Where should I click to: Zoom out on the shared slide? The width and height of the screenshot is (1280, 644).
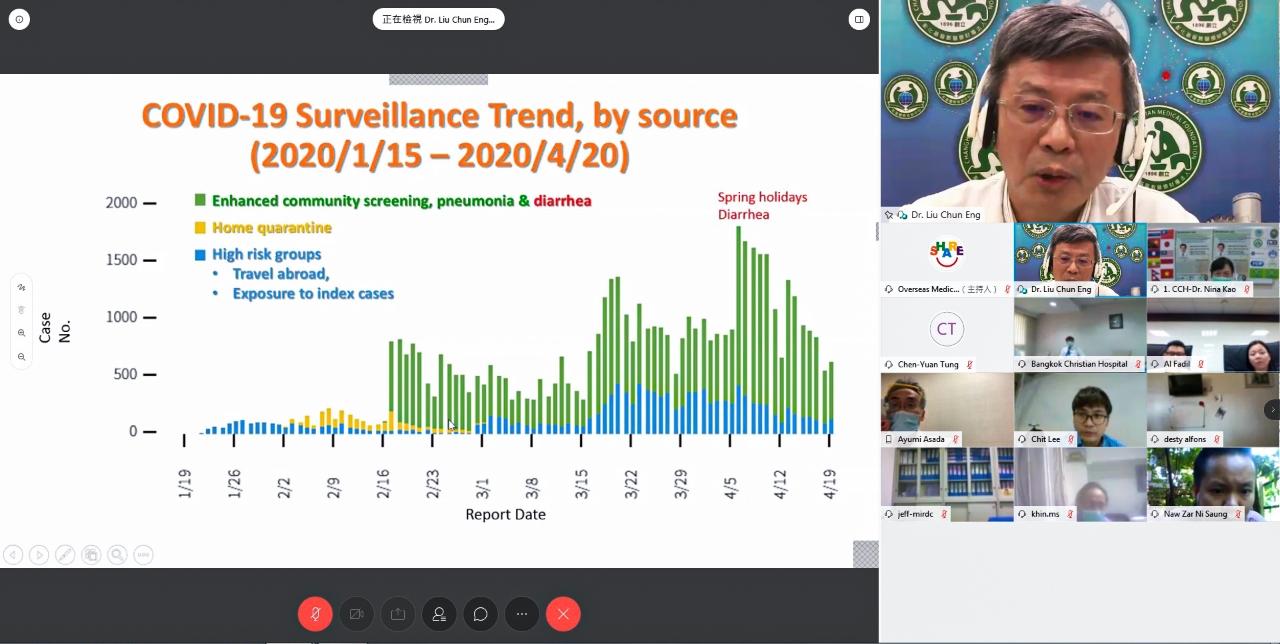pos(22,357)
